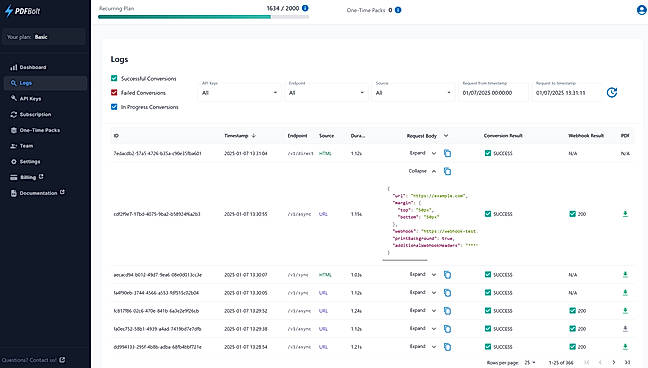The height and width of the screenshot is (368, 648).
Task: Open the Source filter dropdown
Action: [413, 93]
